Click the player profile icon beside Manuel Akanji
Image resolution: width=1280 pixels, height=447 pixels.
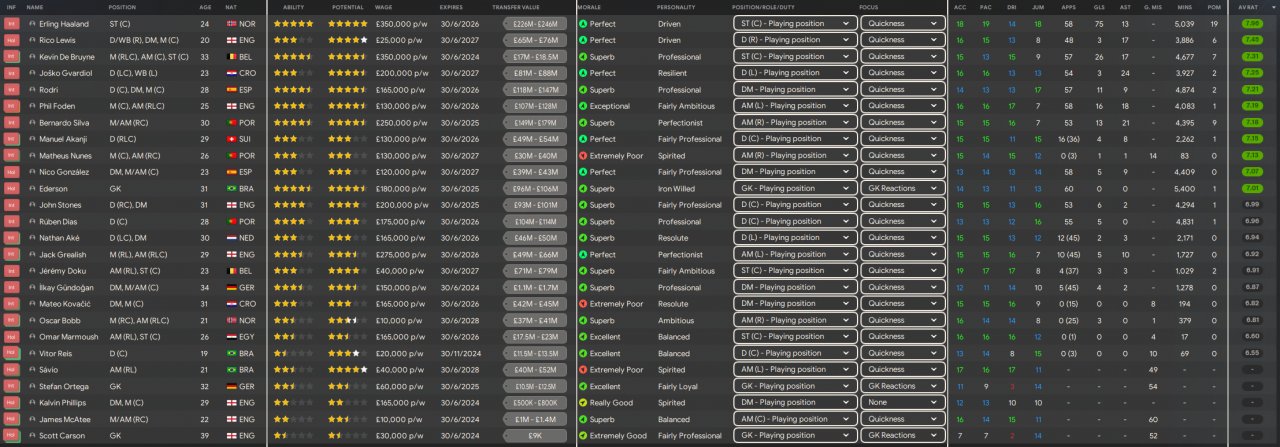click(x=31, y=138)
